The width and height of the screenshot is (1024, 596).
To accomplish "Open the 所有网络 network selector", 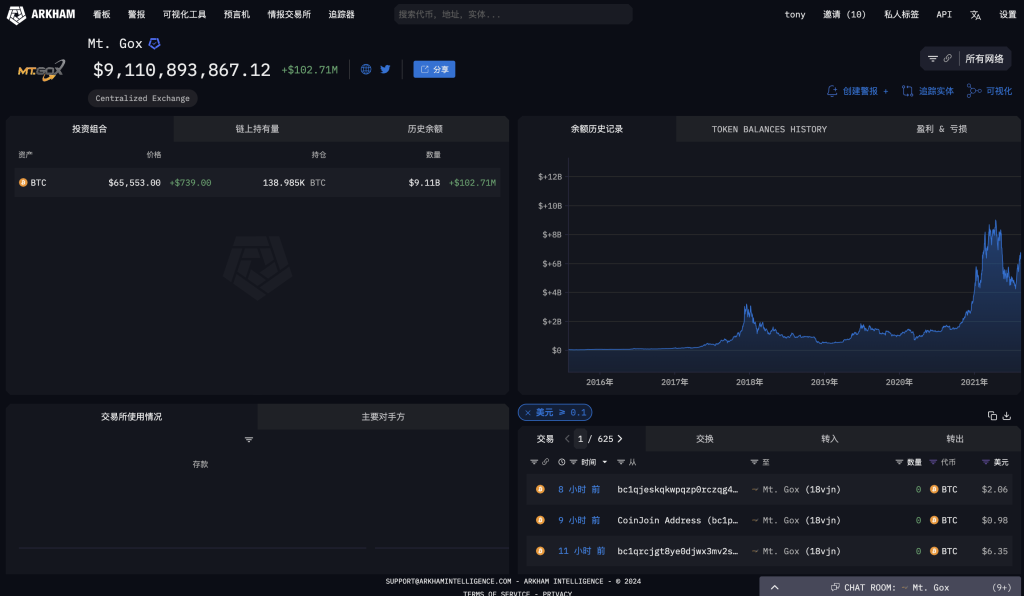I will click(x=984, y=59).
